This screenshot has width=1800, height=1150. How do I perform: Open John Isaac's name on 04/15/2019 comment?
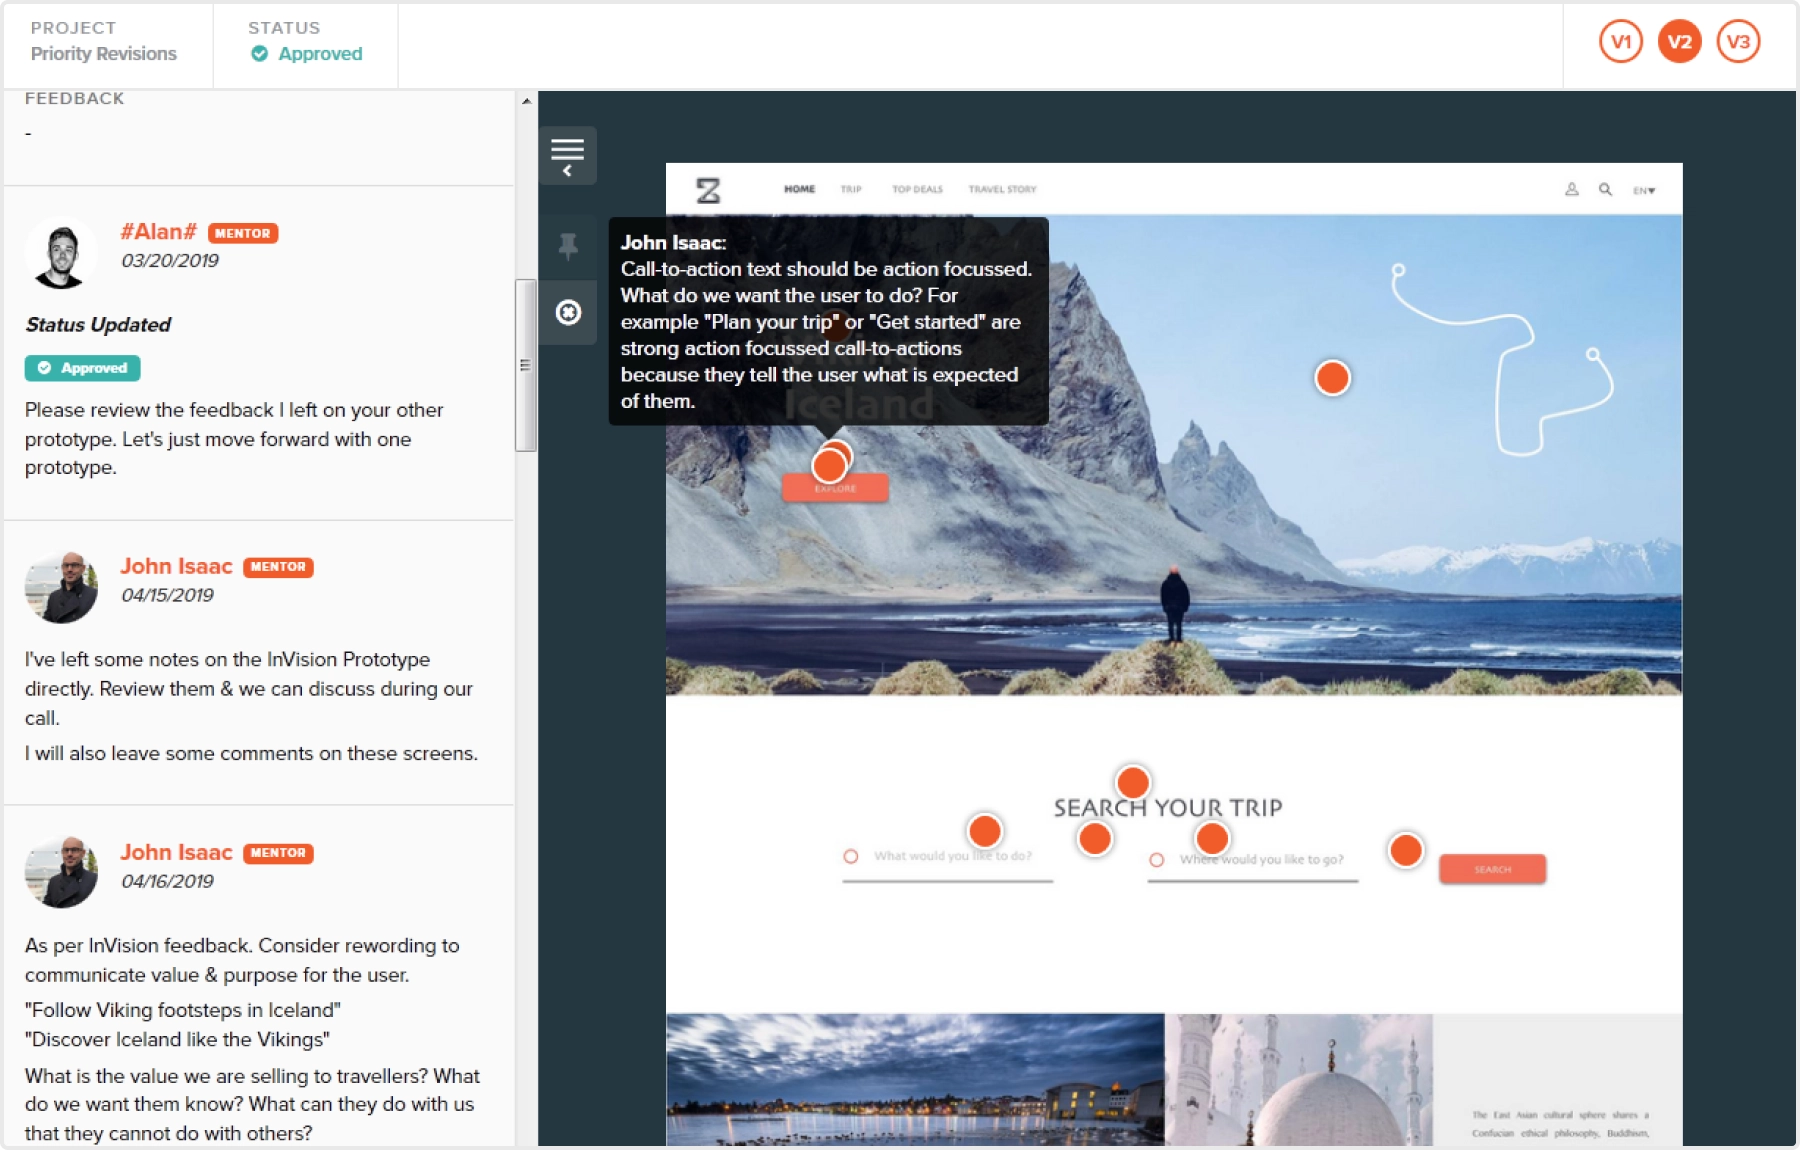pos(176,566)
